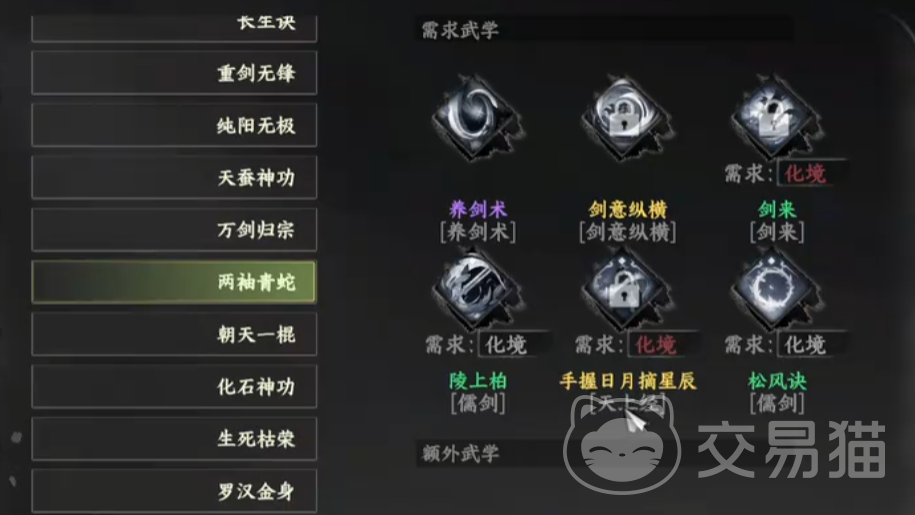Open the 重剑无锋 list entry

174,73
